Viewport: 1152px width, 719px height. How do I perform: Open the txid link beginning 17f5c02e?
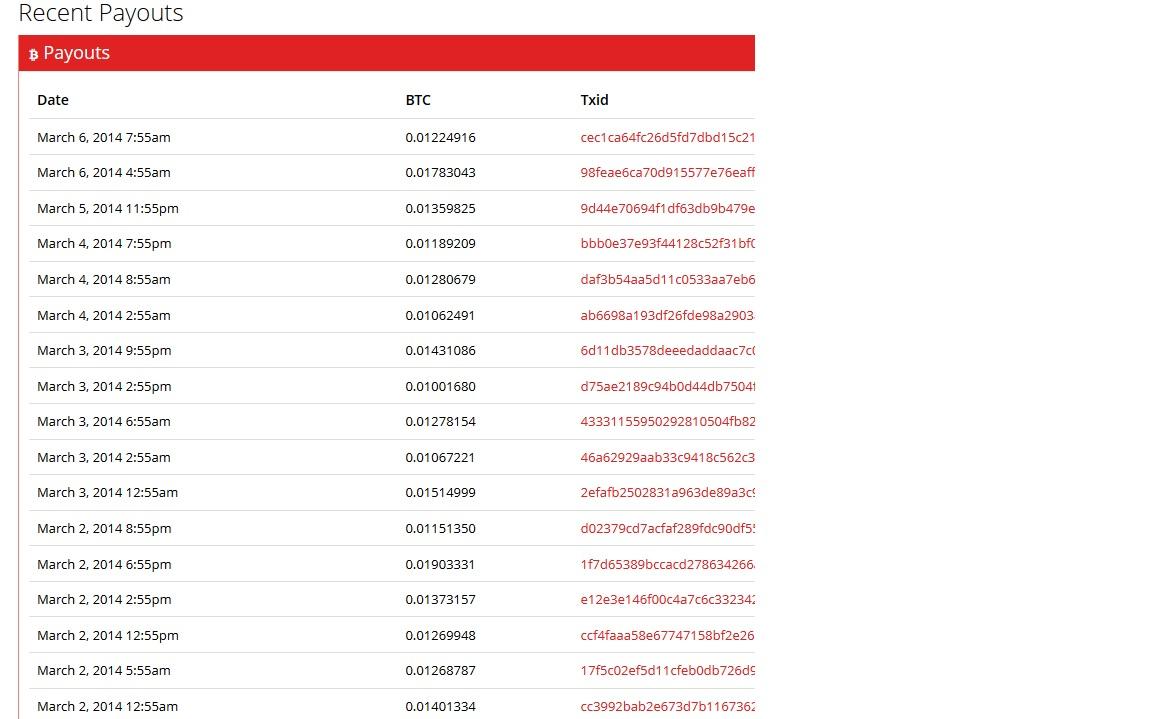[667, 670]
